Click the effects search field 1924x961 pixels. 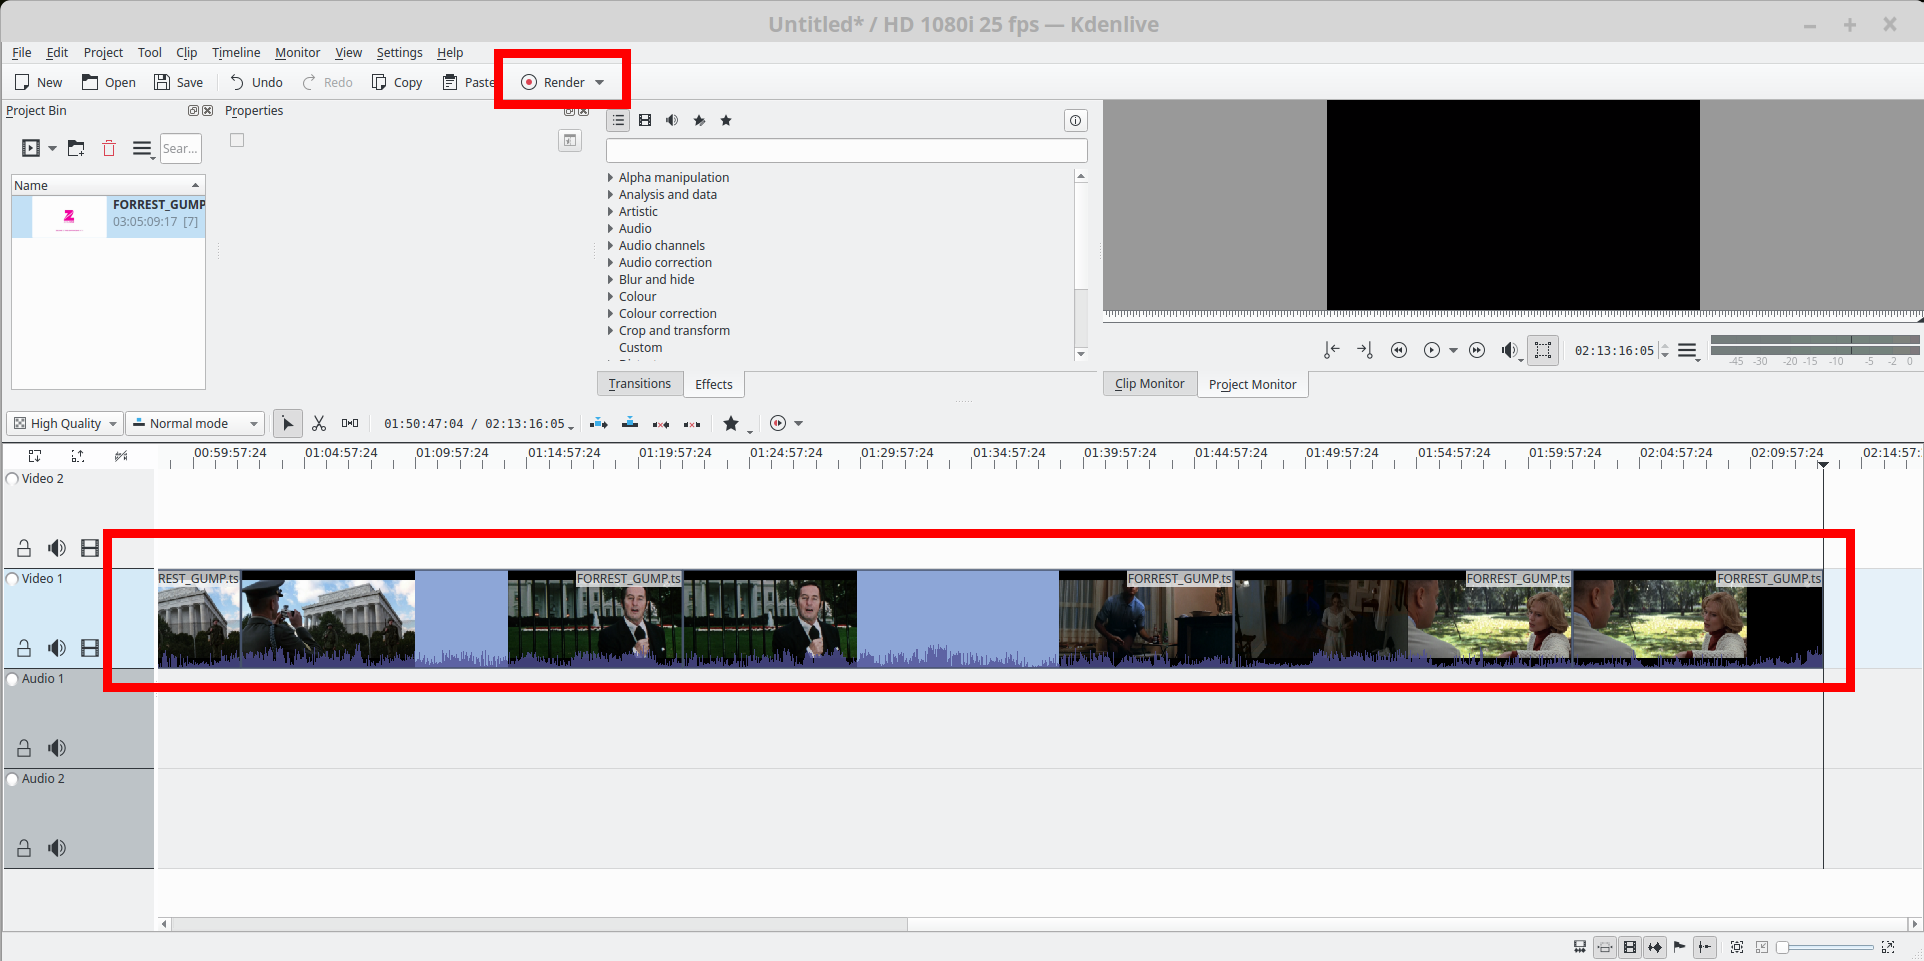pos(846,151)
